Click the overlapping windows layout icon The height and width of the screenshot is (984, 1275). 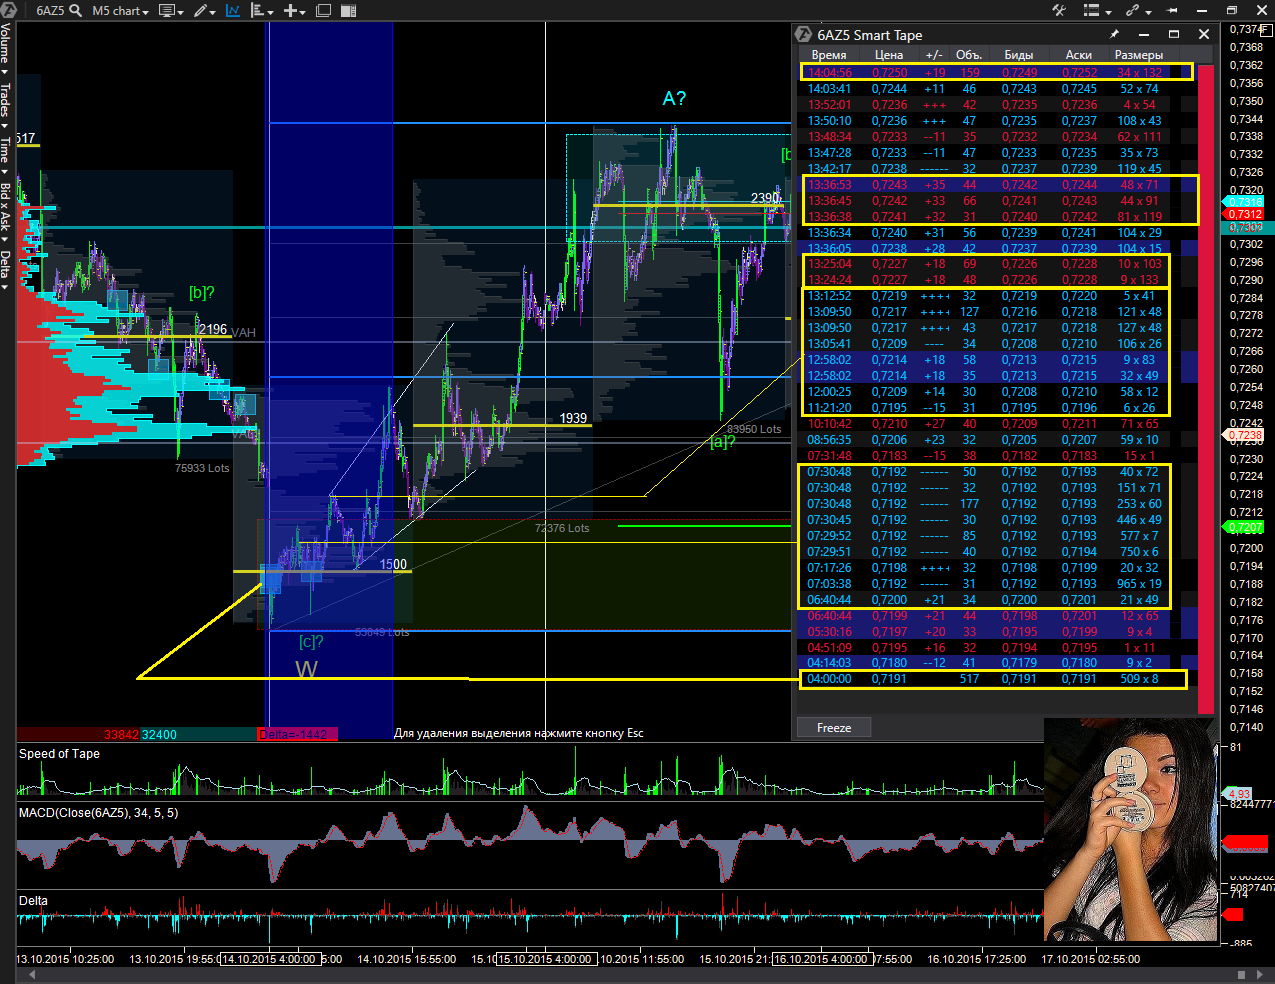323,11
